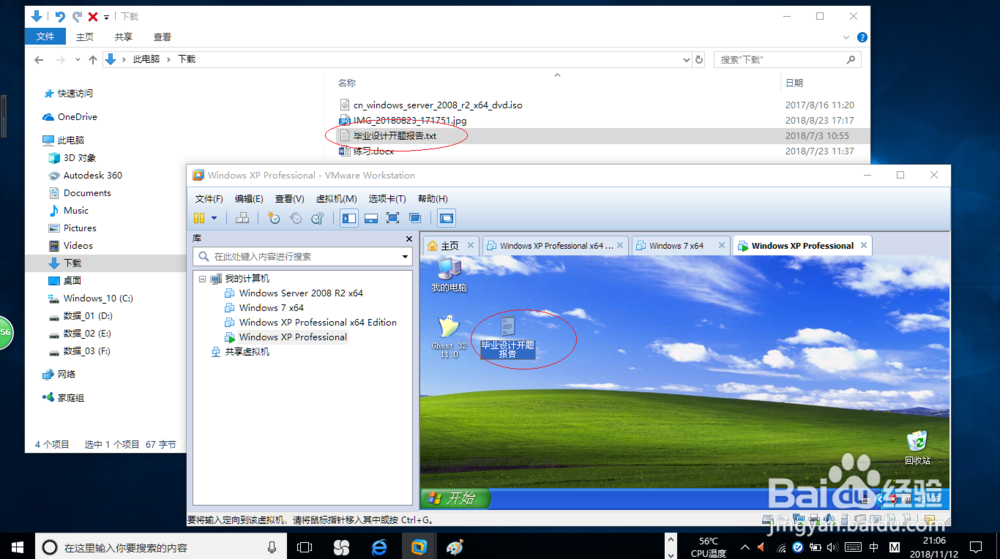Click the Send Ctrl+Alt+Del toolbar icon
1000x559 pixels.
[242, 218]
